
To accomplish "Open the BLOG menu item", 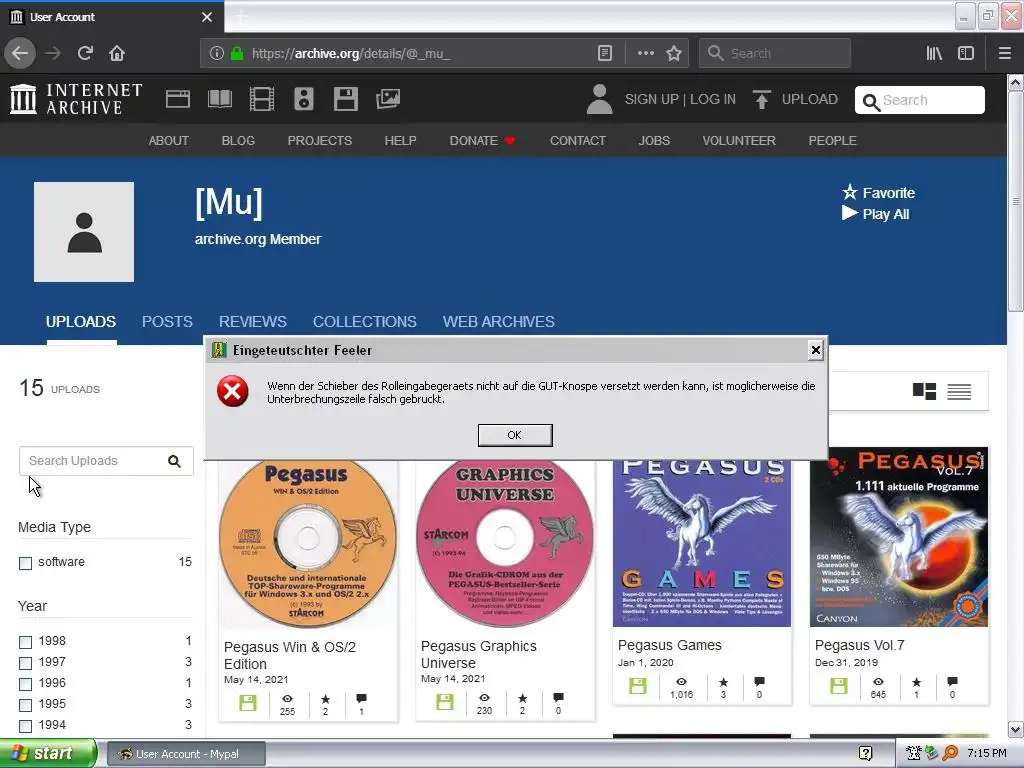I will (238, 140).
